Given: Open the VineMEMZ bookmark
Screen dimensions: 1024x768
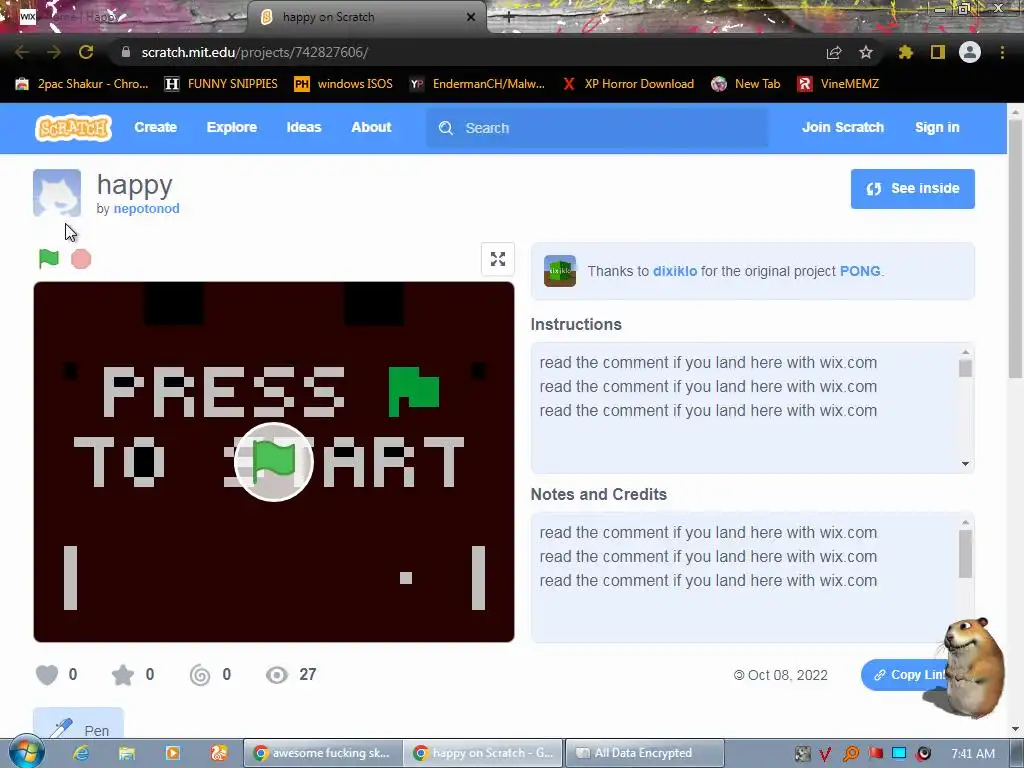Looking at the screenshot, I should point(839,84).
